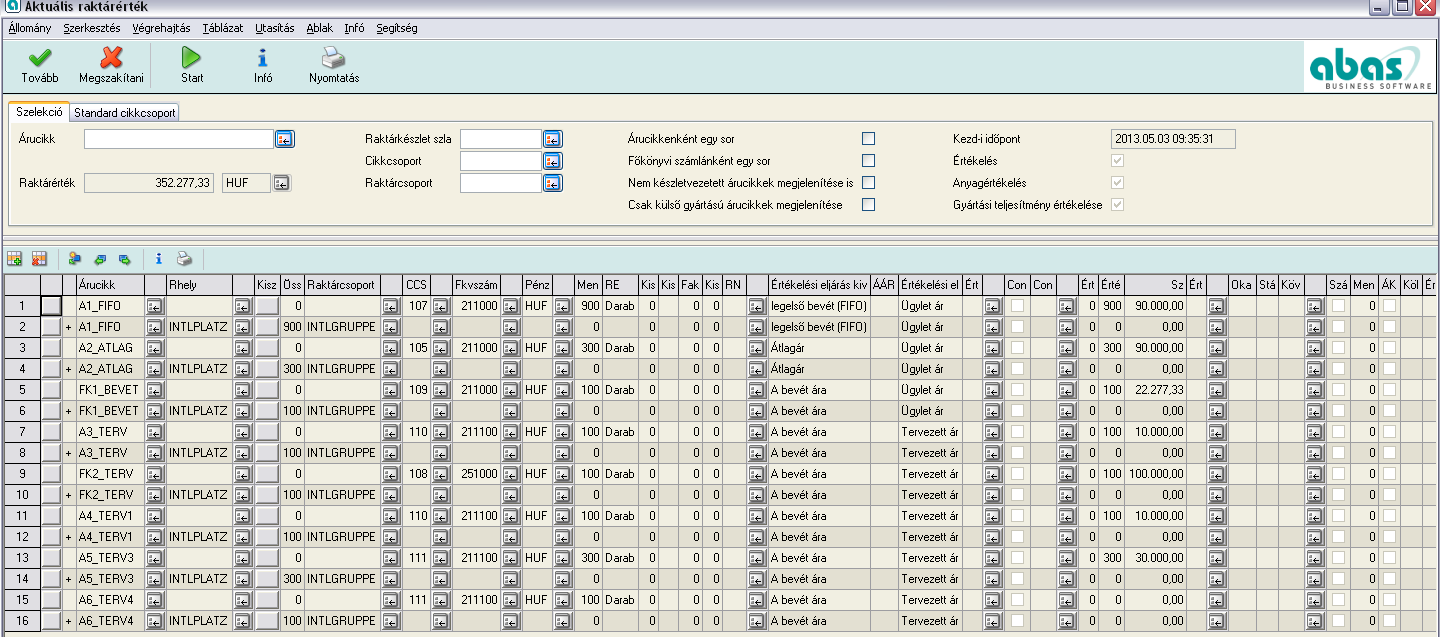Click the Értékelés checkbox

(1117, 161)
